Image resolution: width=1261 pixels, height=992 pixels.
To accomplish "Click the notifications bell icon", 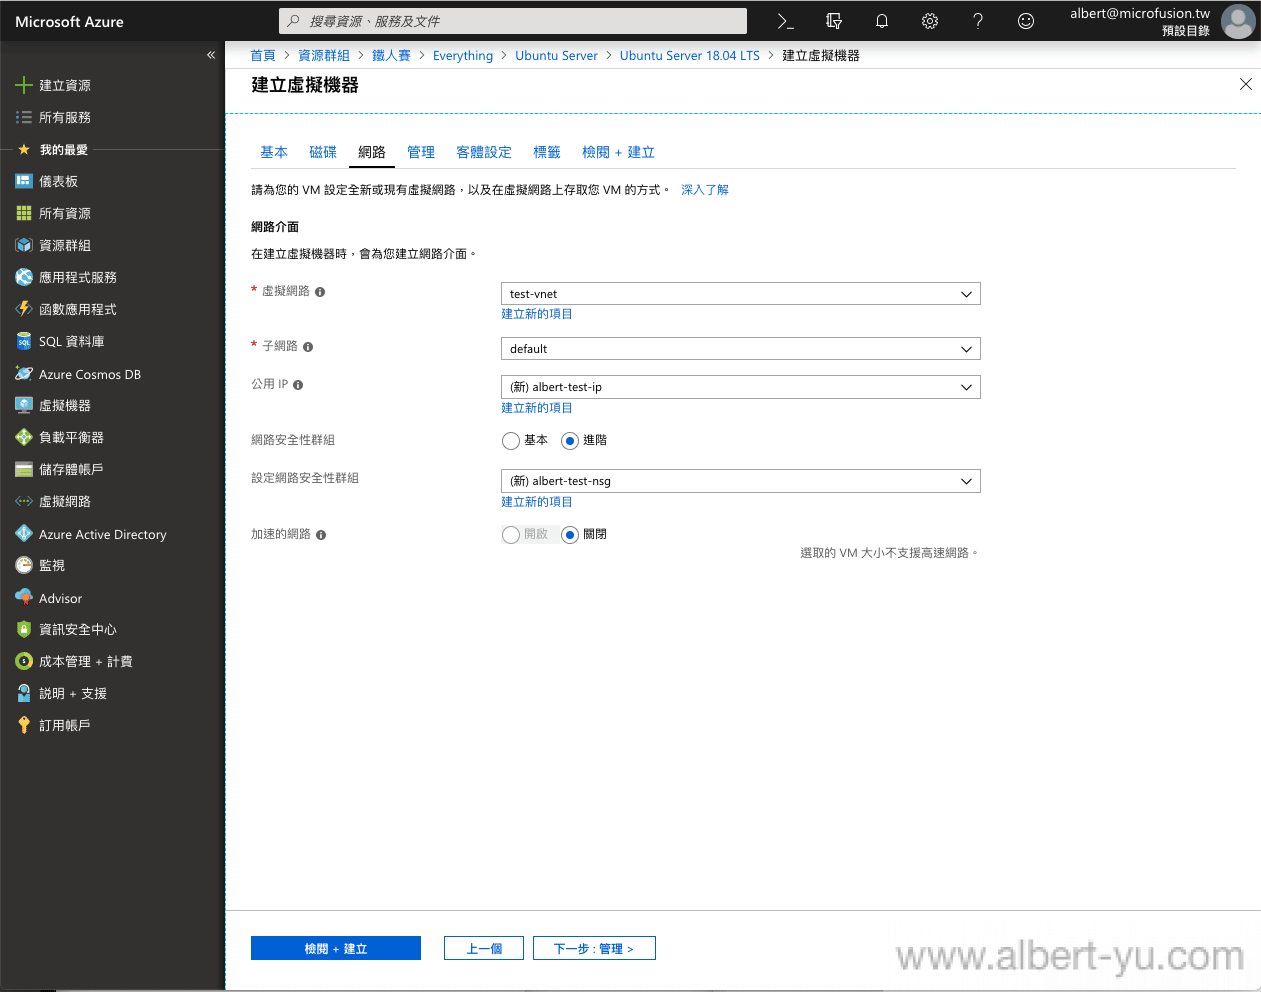I will (882, 21).
